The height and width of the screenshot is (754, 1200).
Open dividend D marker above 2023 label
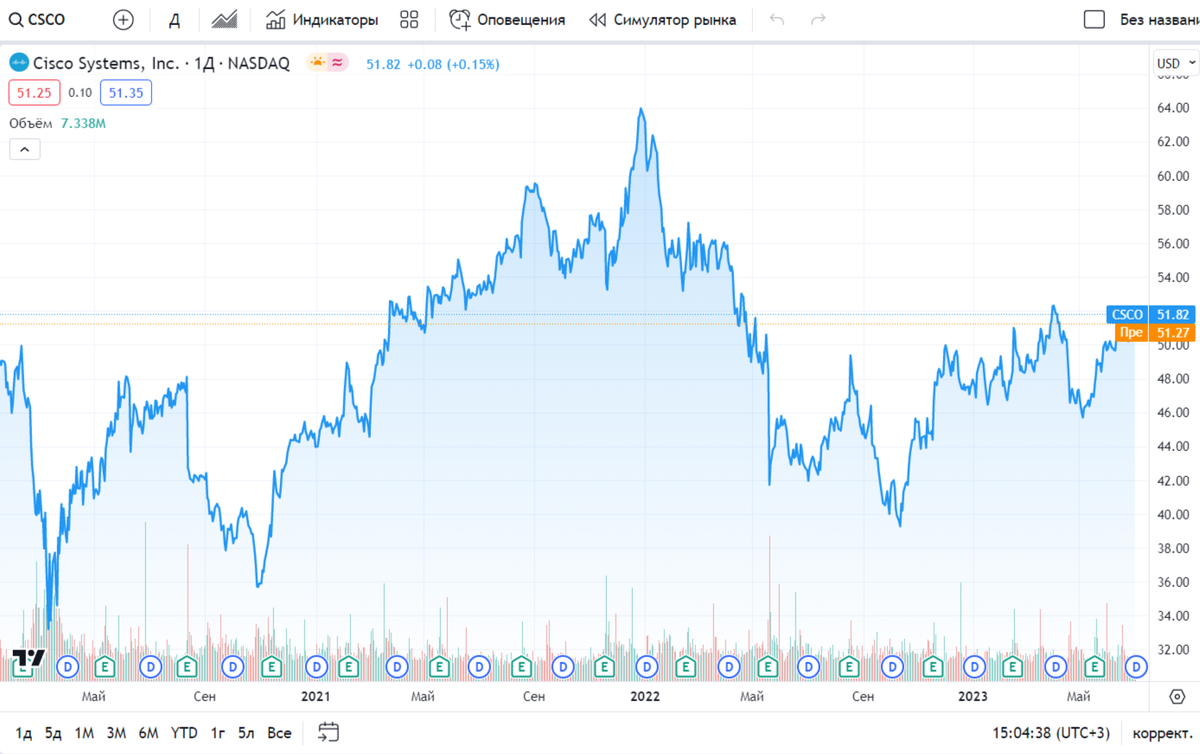click(973, 665)
